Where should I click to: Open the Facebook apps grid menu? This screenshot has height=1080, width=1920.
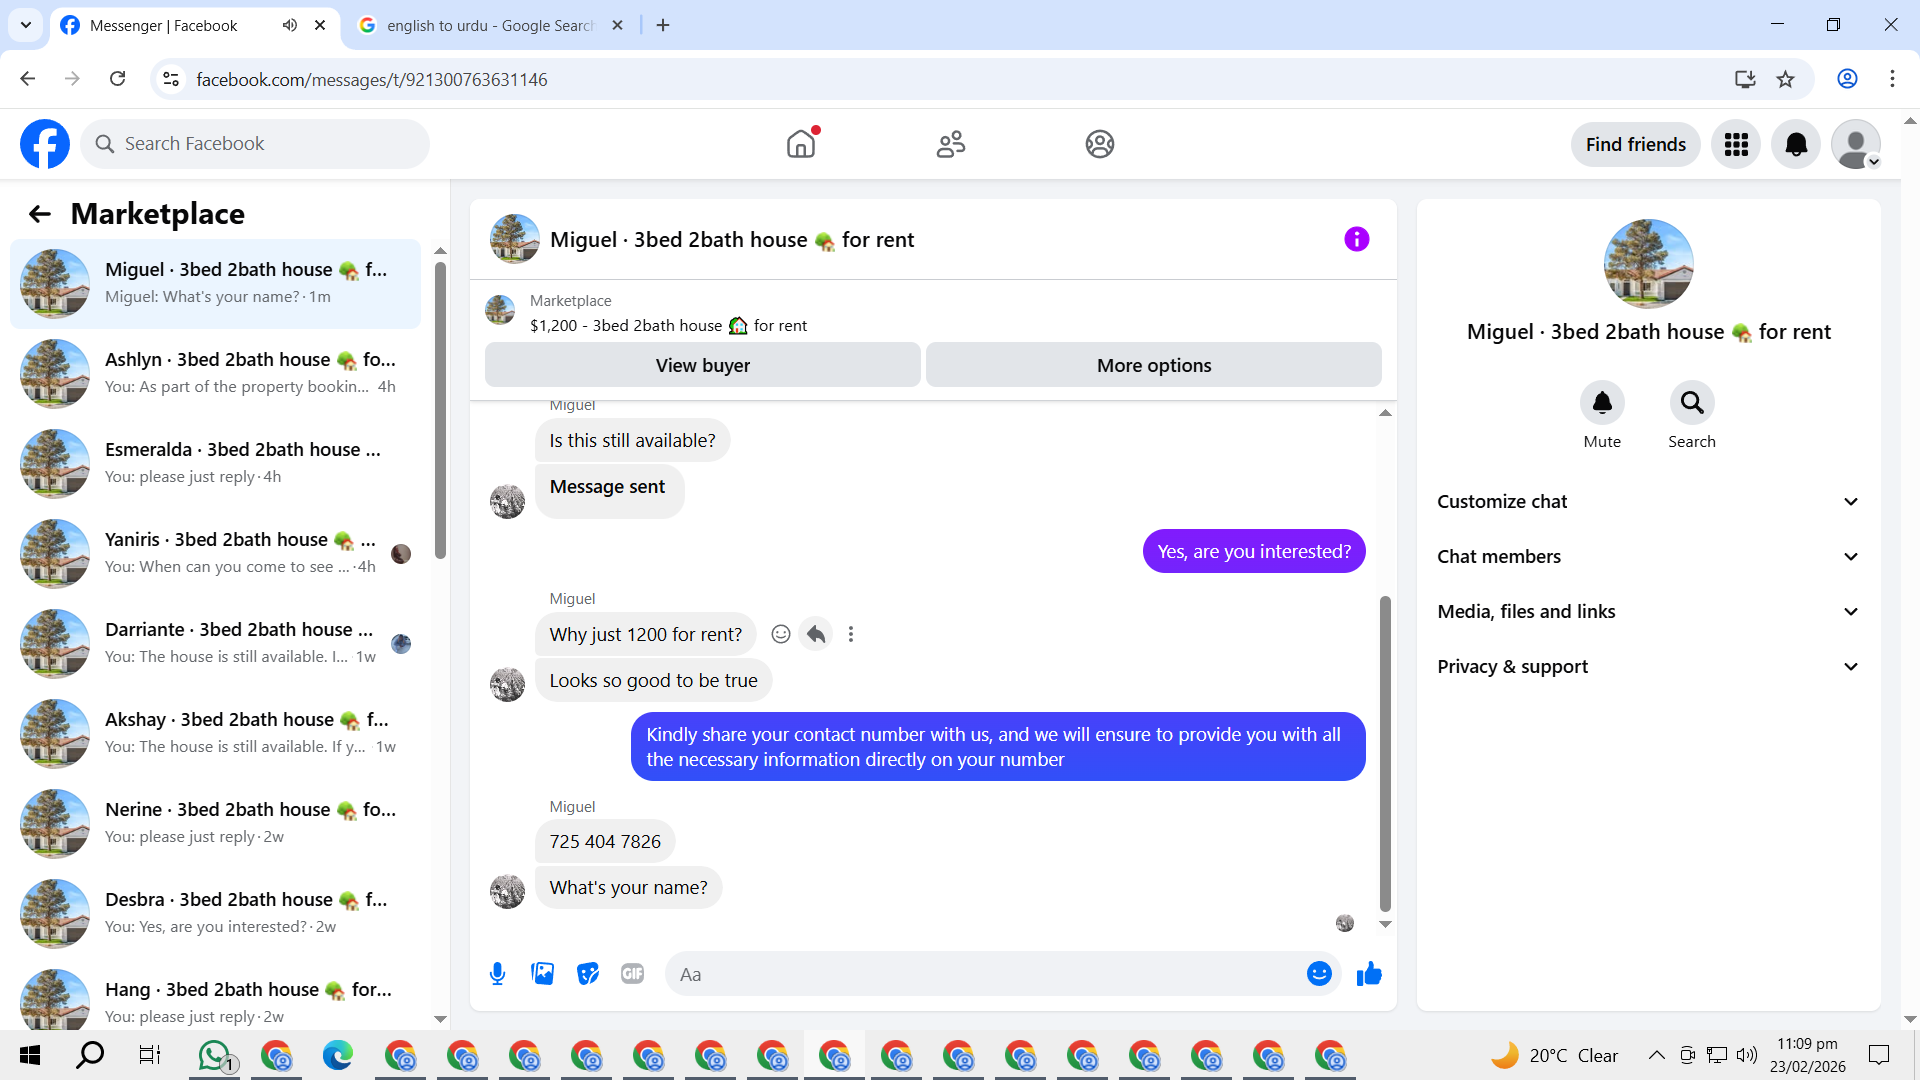[1736, 144]
